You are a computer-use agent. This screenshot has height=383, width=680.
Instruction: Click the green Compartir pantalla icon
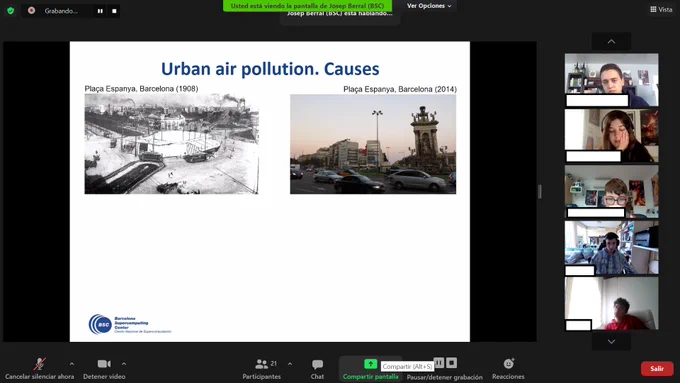tap(370, 363)
